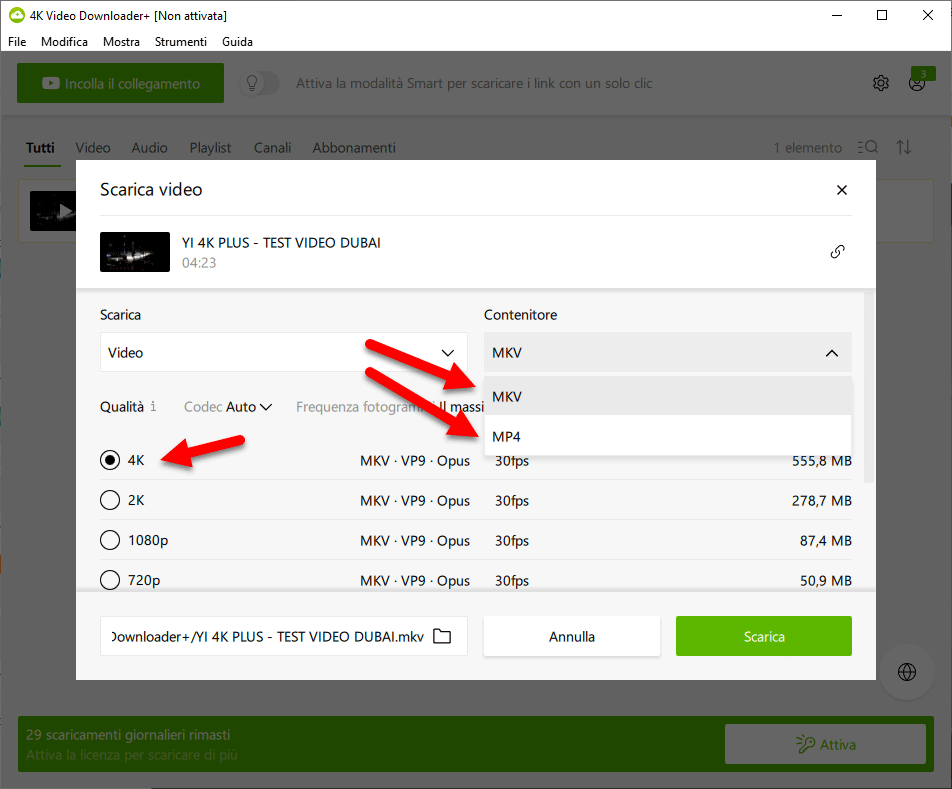
Task: Click the 04:23 duration text
Action: pyautogui.click(x=199, y=263)
